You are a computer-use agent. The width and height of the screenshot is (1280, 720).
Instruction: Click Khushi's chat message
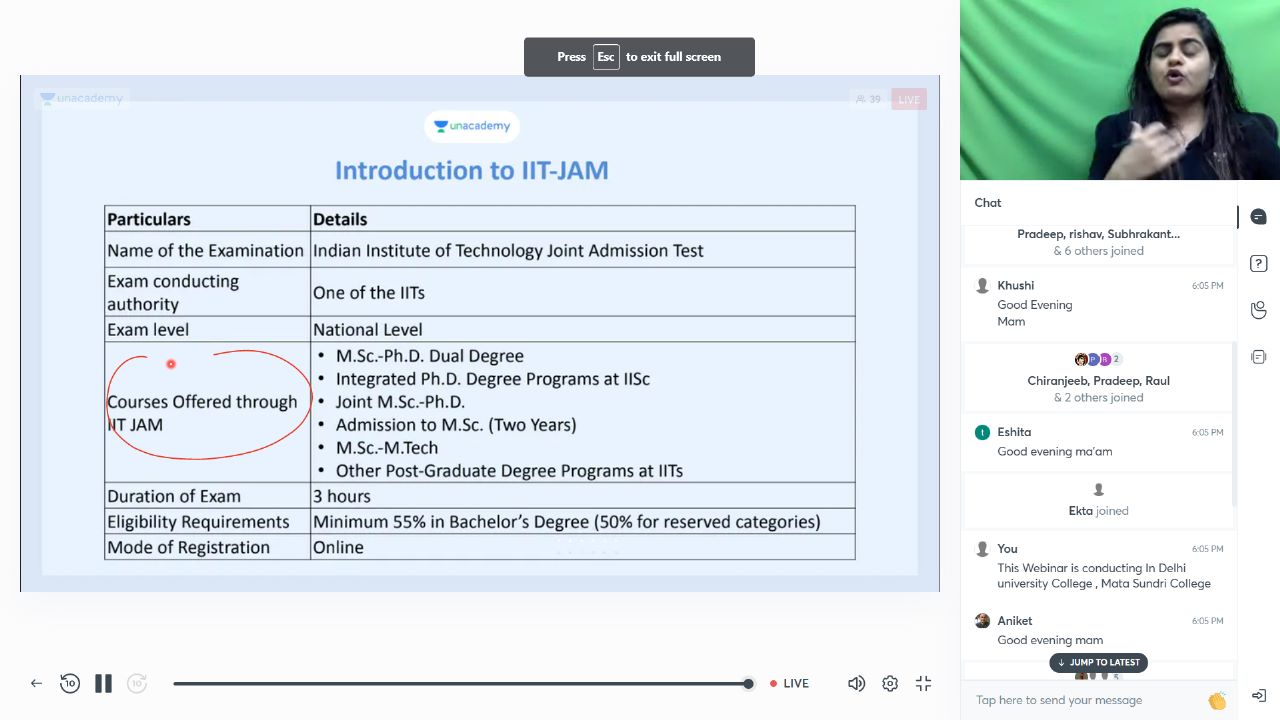[1034, 312]
